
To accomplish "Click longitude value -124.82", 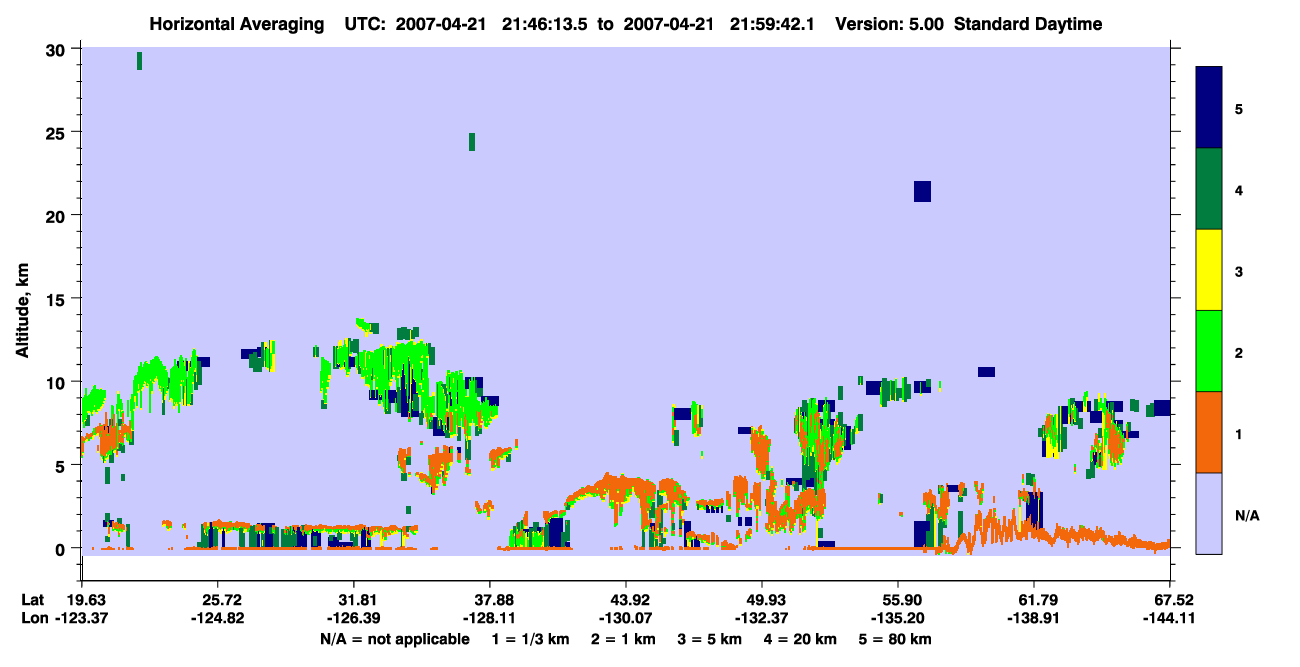I will tap(217, 618).
